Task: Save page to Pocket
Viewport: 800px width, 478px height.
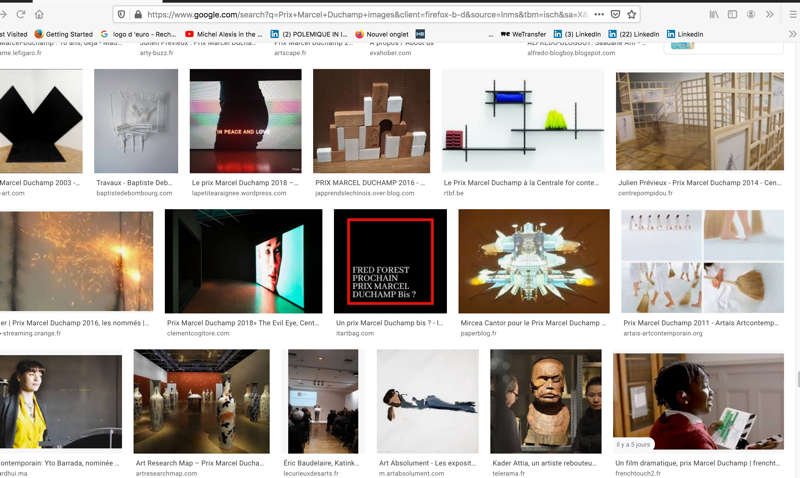Action: coord(615,14)
